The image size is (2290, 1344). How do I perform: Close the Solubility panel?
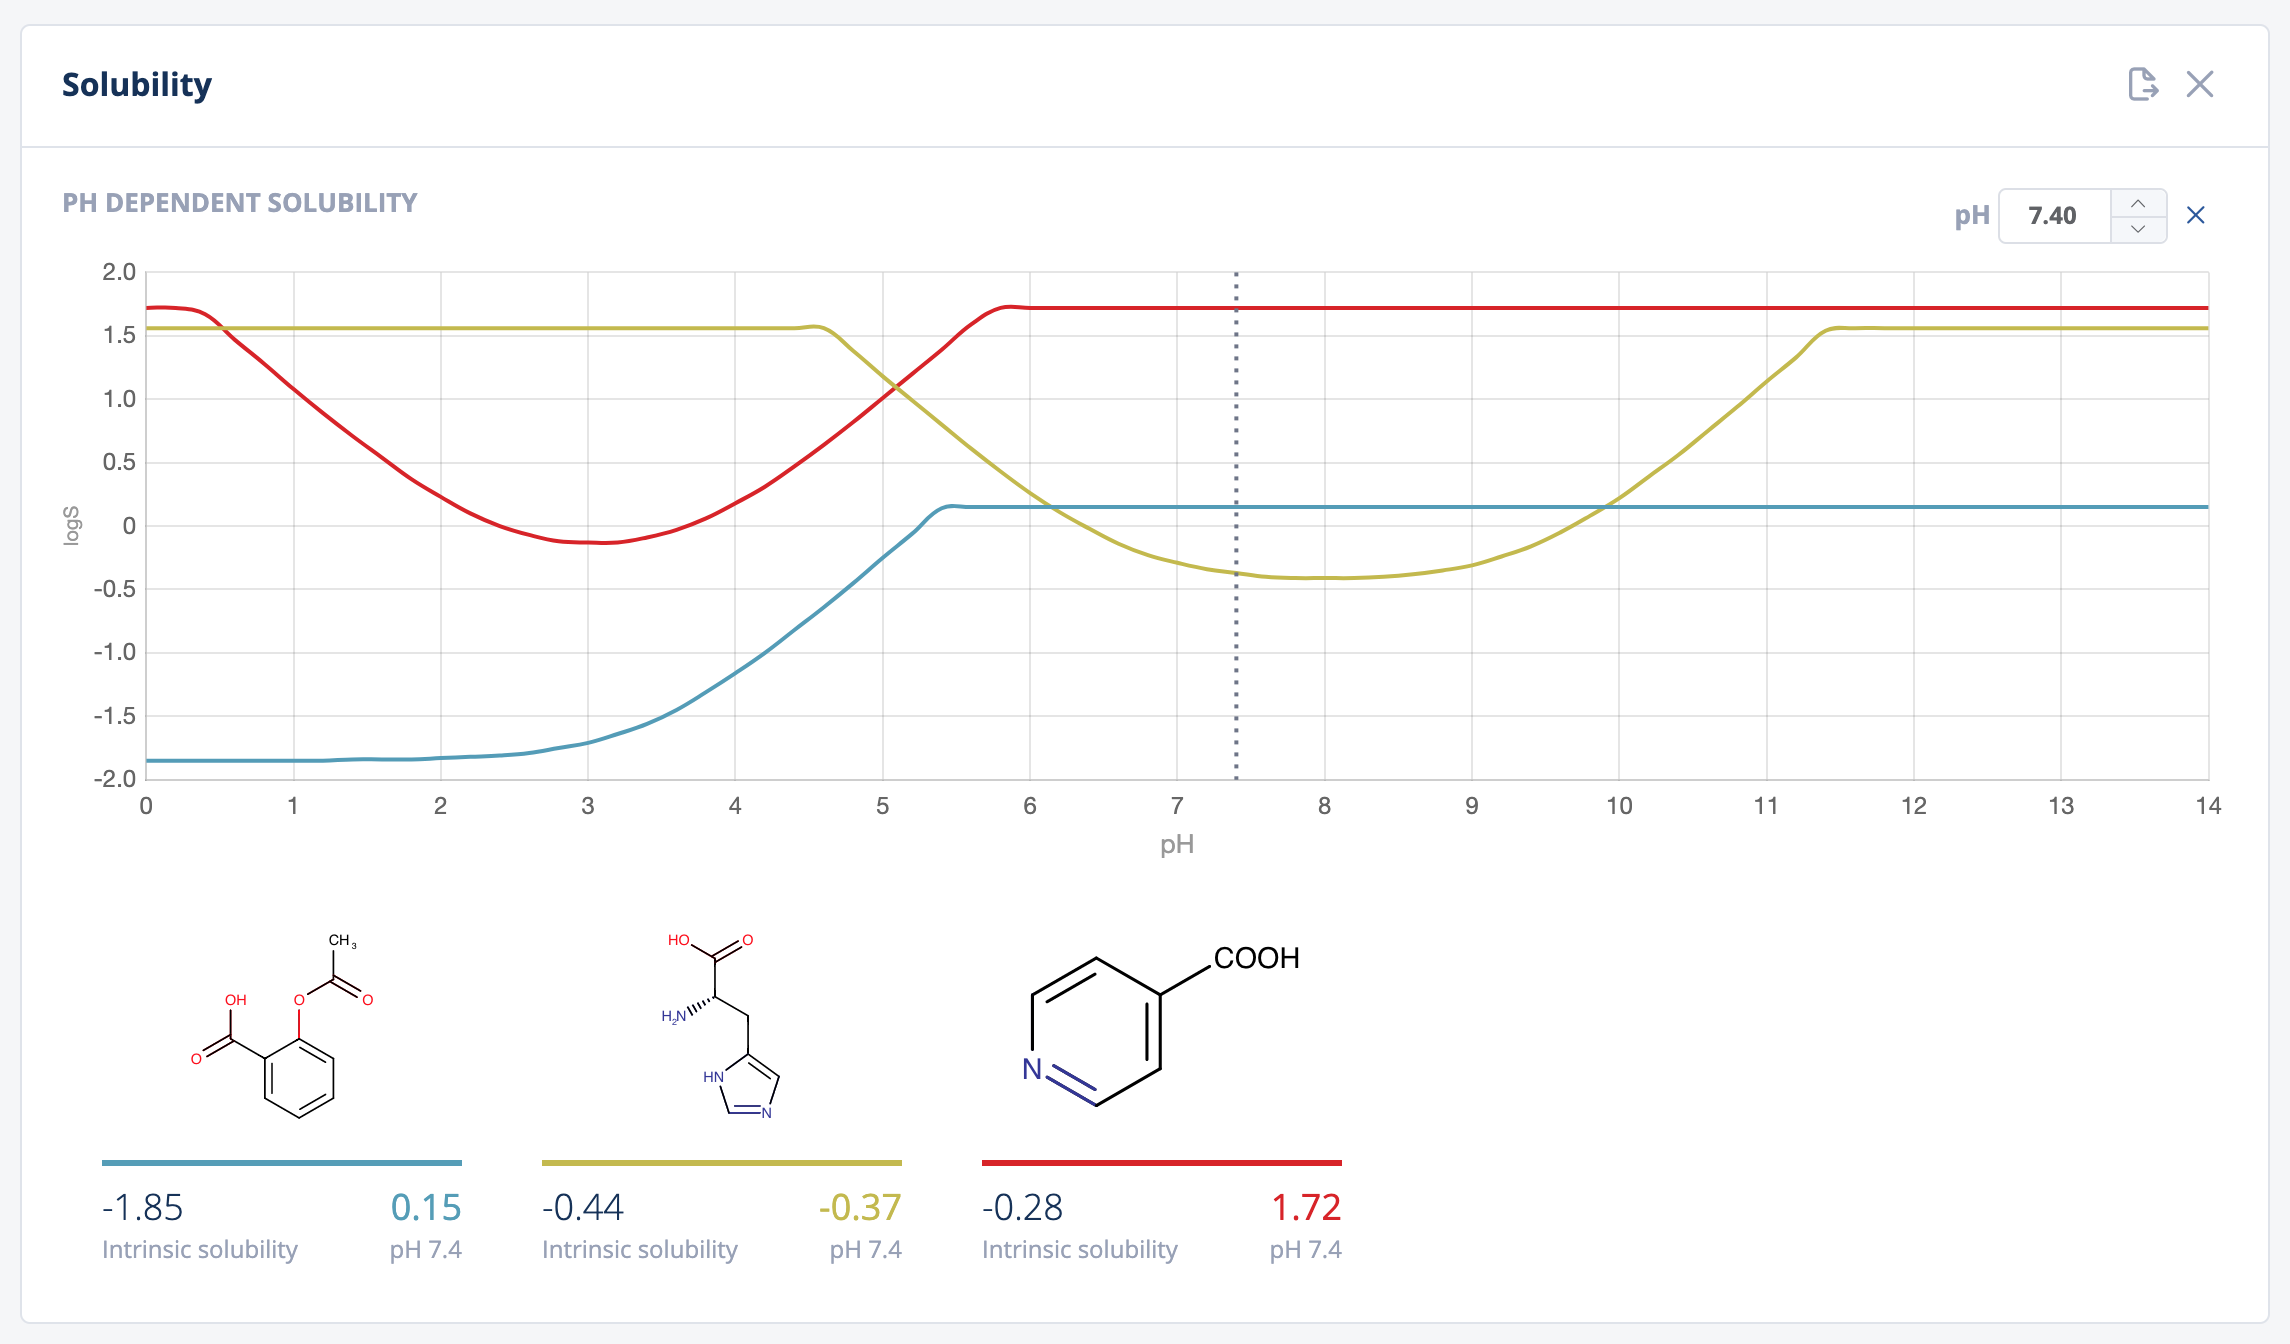2199,84
